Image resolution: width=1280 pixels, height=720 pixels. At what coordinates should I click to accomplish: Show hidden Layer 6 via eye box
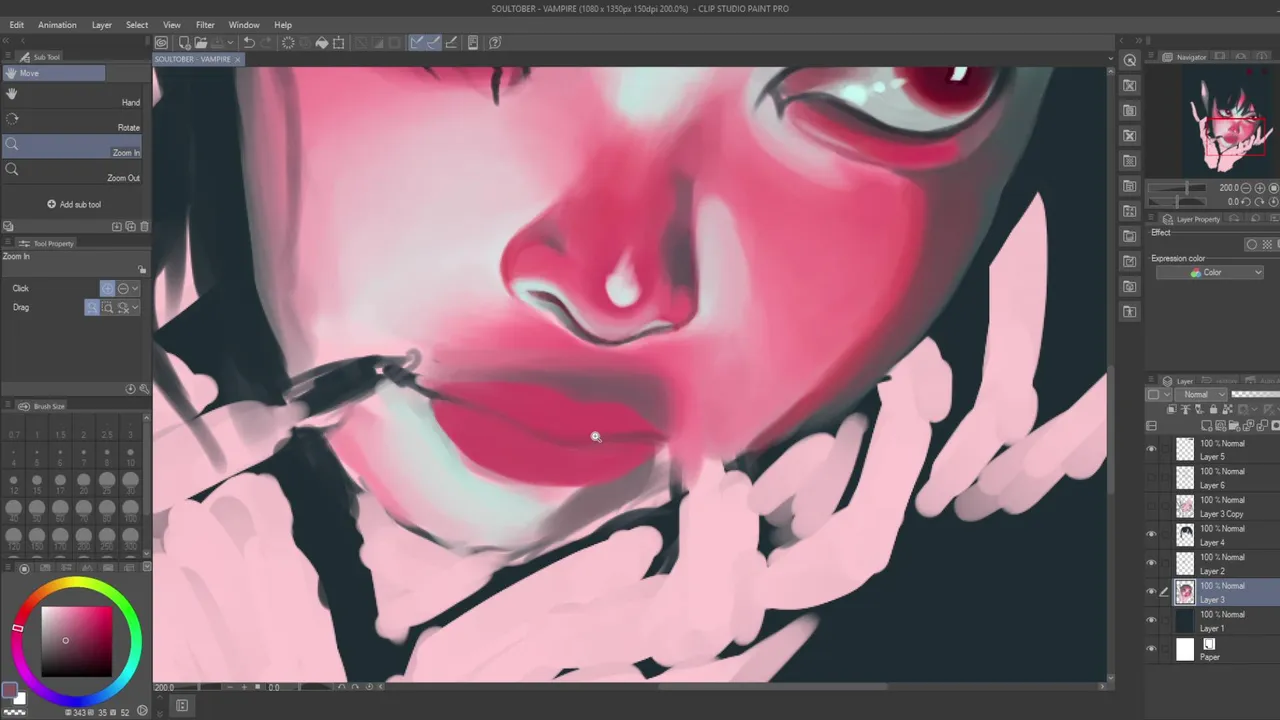click(x=1151, y=478)
